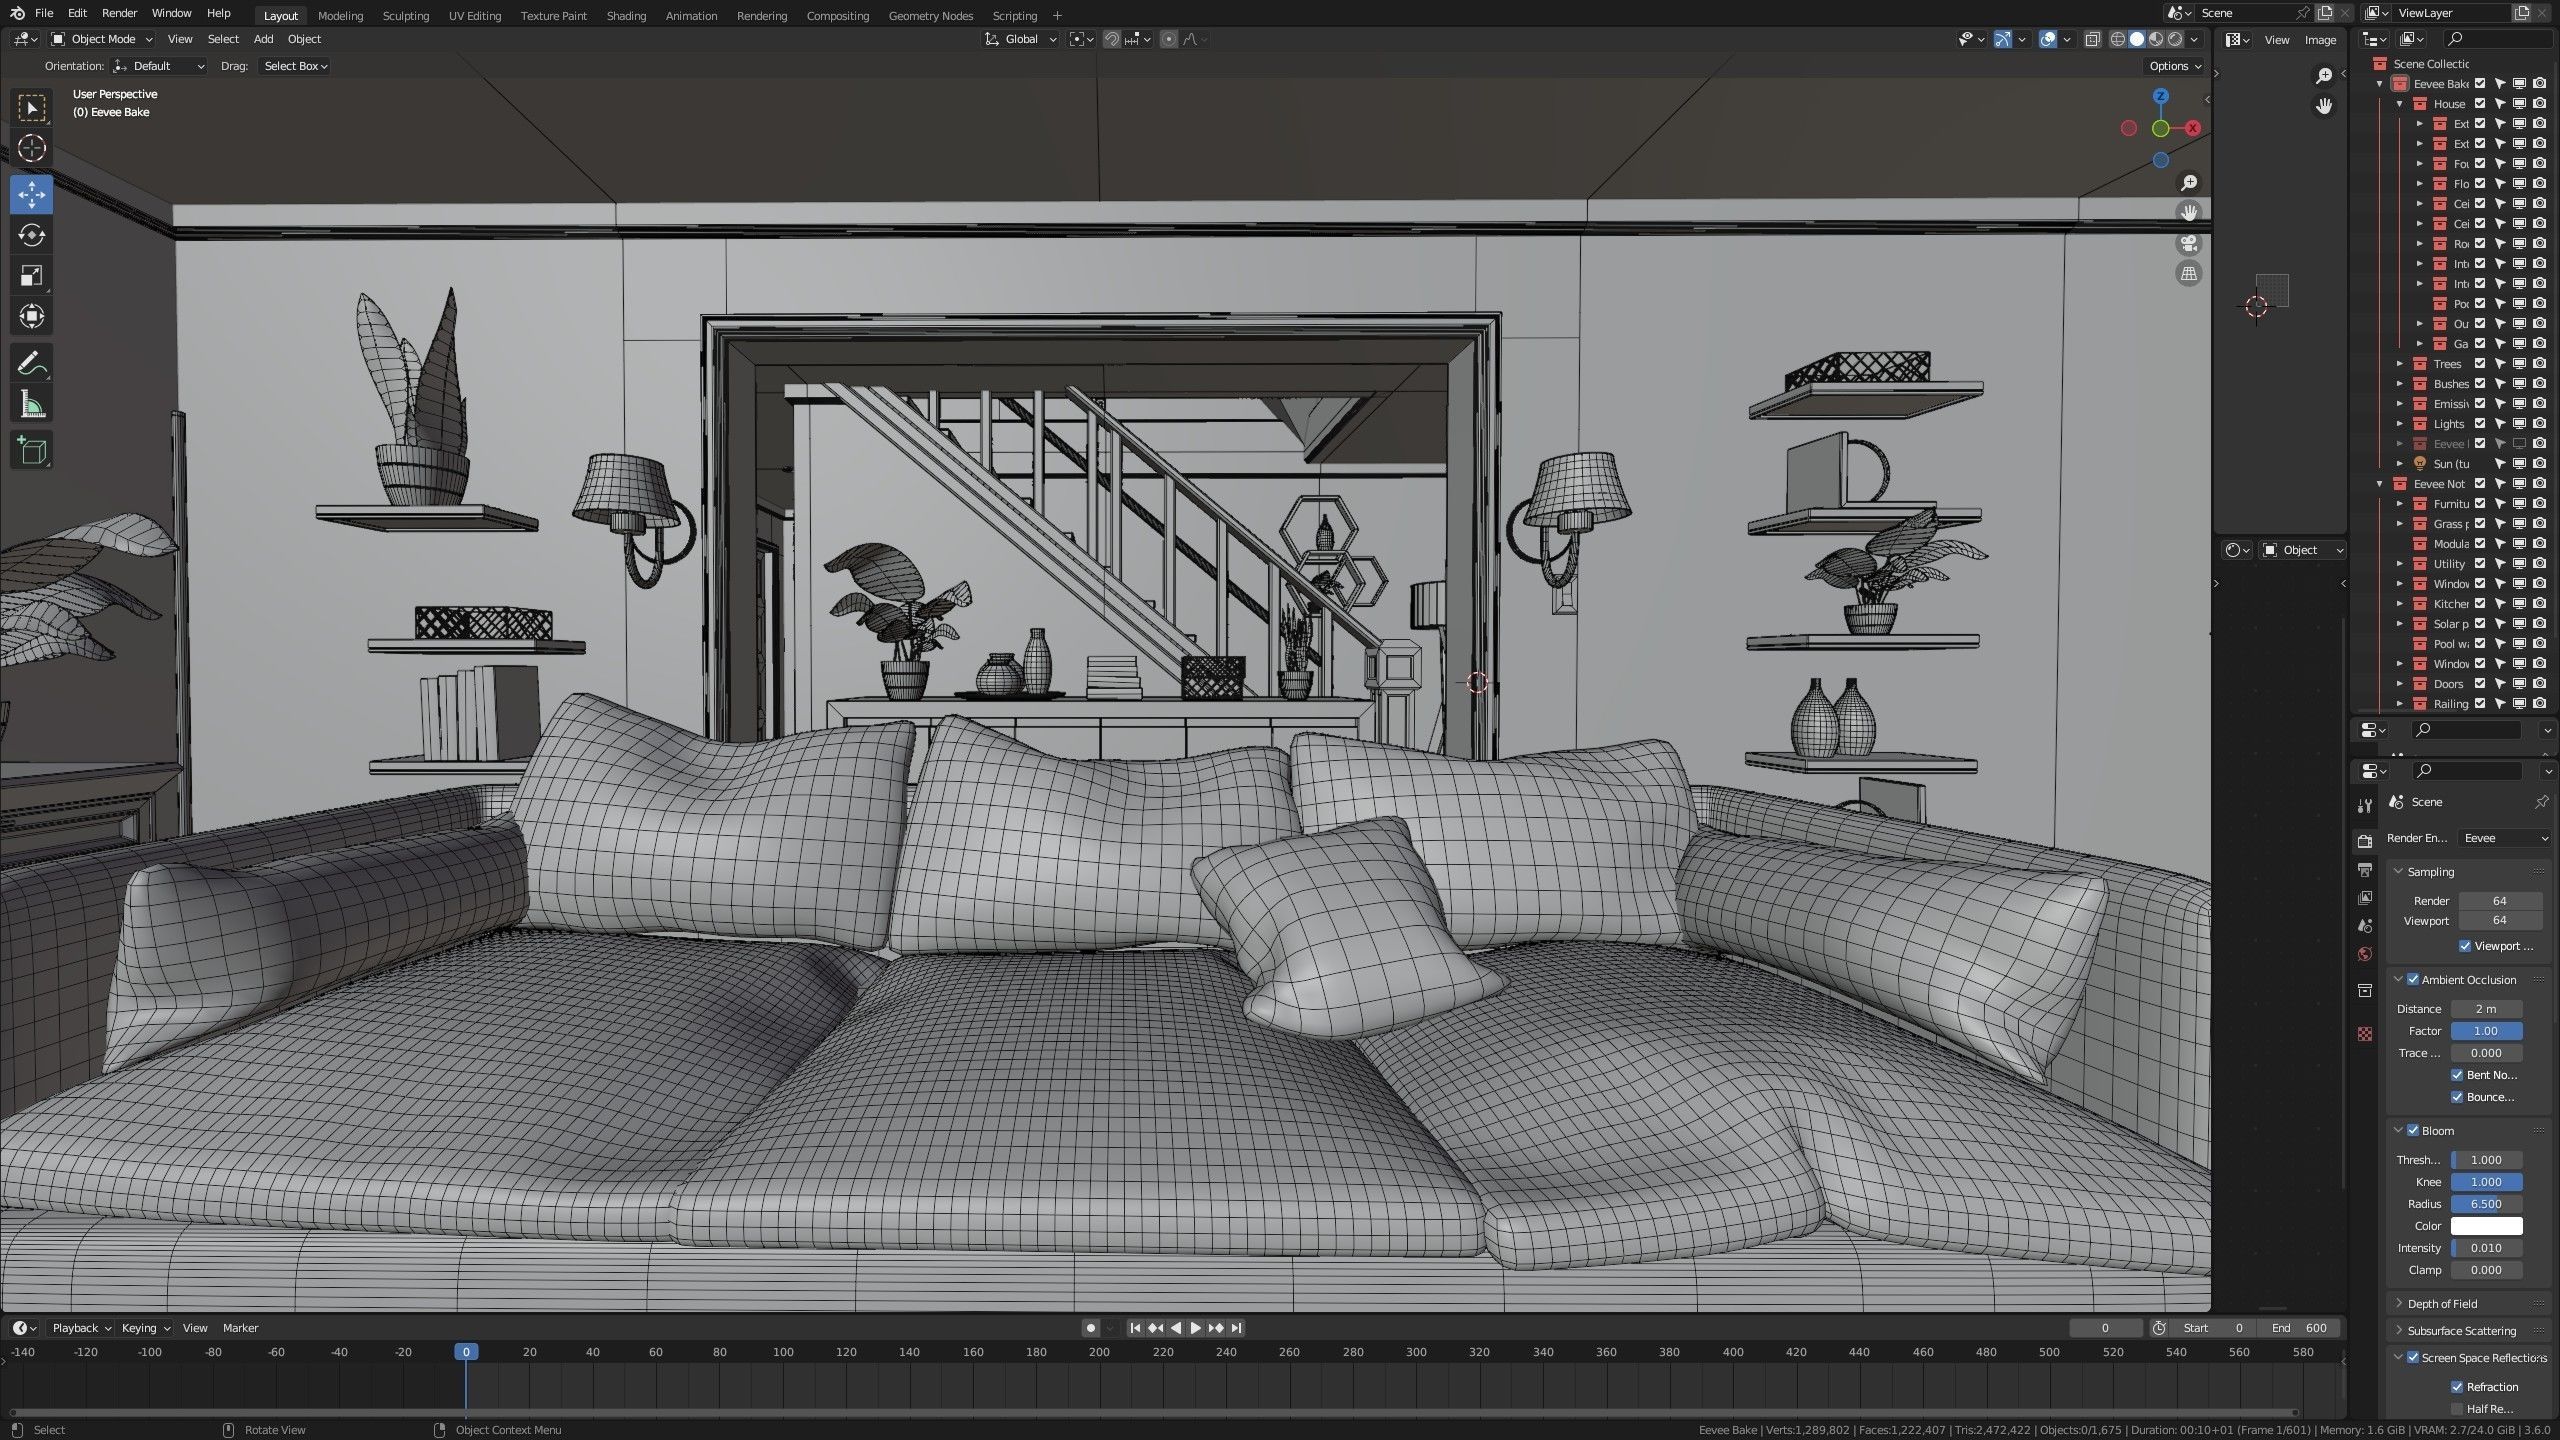Select the Rotate tool
The width and height of the screenshot is (2560, 1440).
coord(31,235)
